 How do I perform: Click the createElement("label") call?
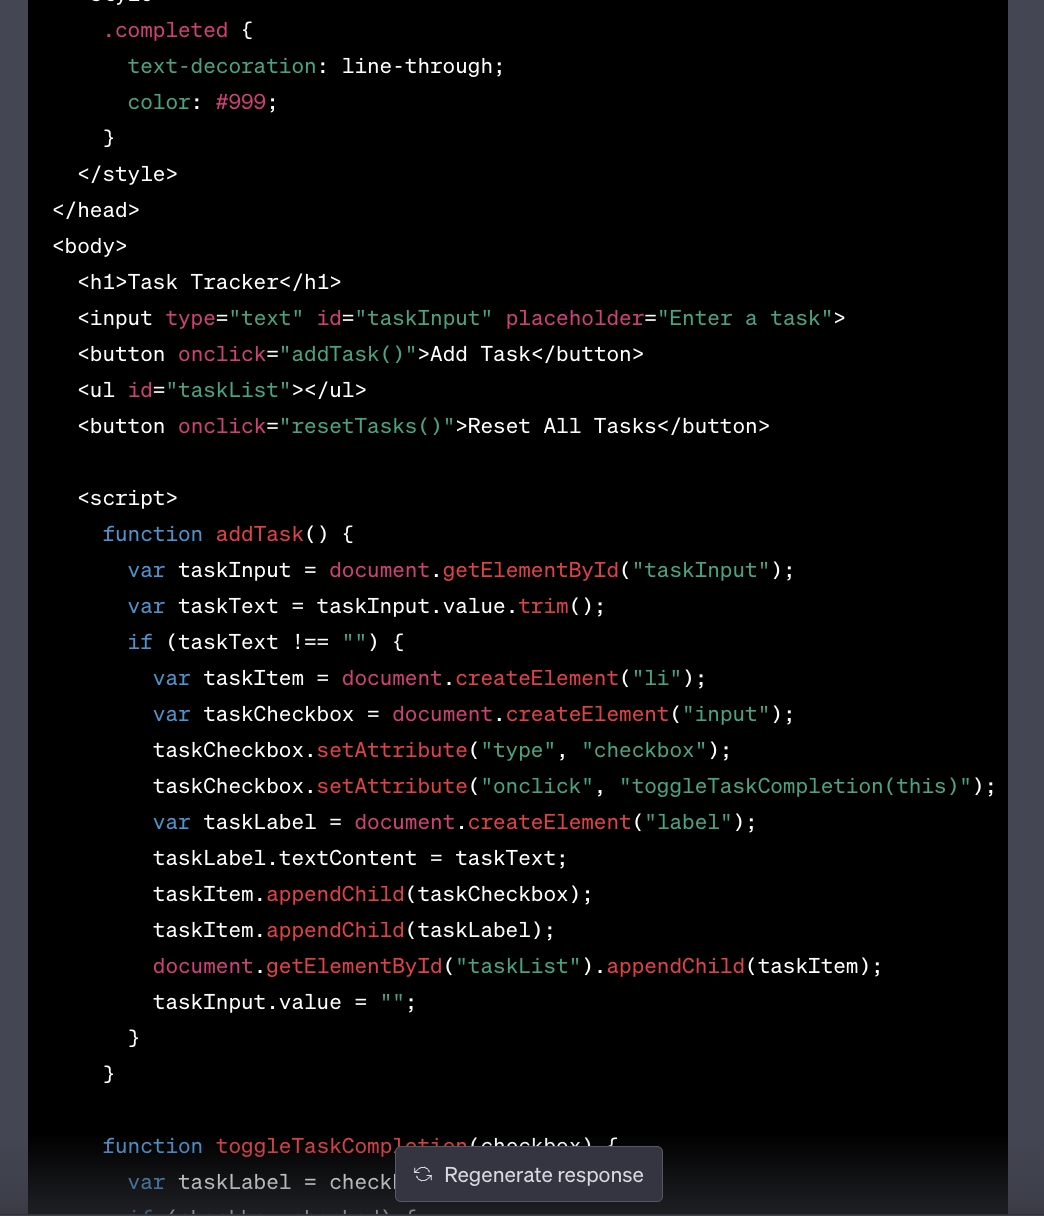coord(606,822)
